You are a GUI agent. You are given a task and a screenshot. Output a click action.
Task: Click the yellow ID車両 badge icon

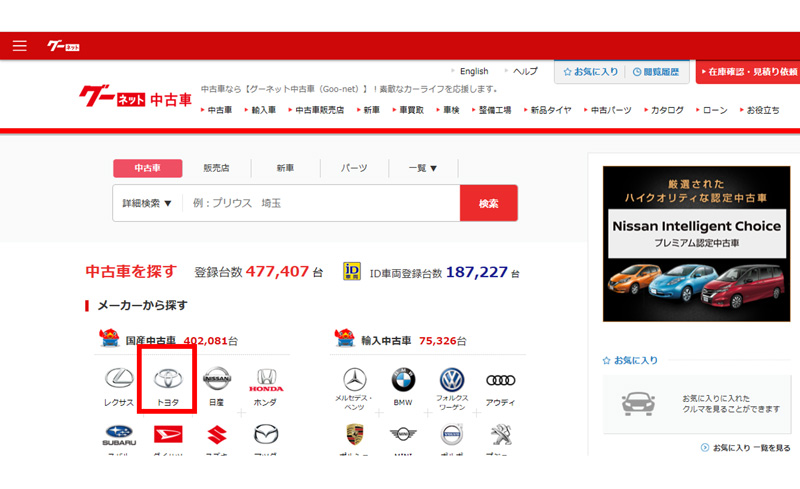click(352, 272)
